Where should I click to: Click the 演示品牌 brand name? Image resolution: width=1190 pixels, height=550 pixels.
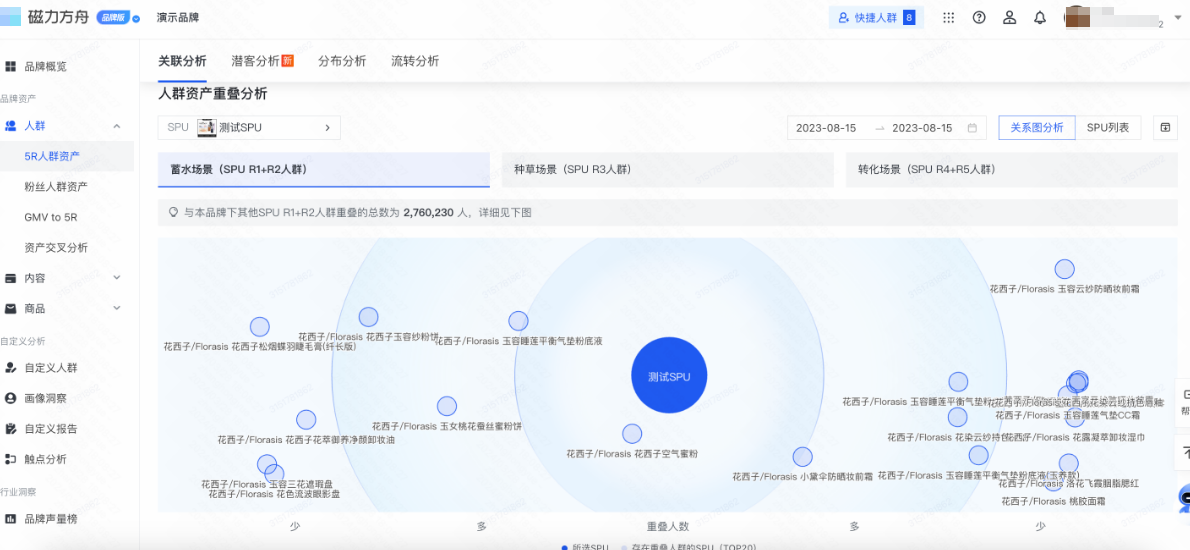pos(178,17)
